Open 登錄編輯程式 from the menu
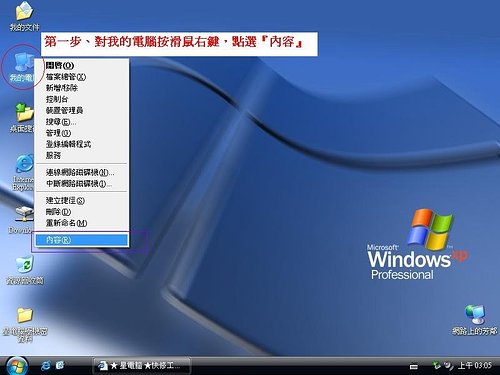The image size is (500, 375). click(x=81, y=144)
